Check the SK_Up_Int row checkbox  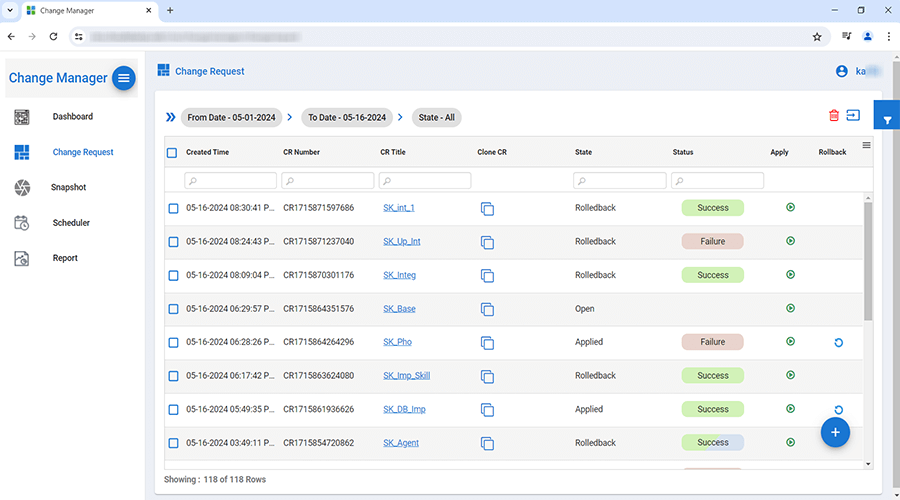pyautogui.click(x=173, y=242)
